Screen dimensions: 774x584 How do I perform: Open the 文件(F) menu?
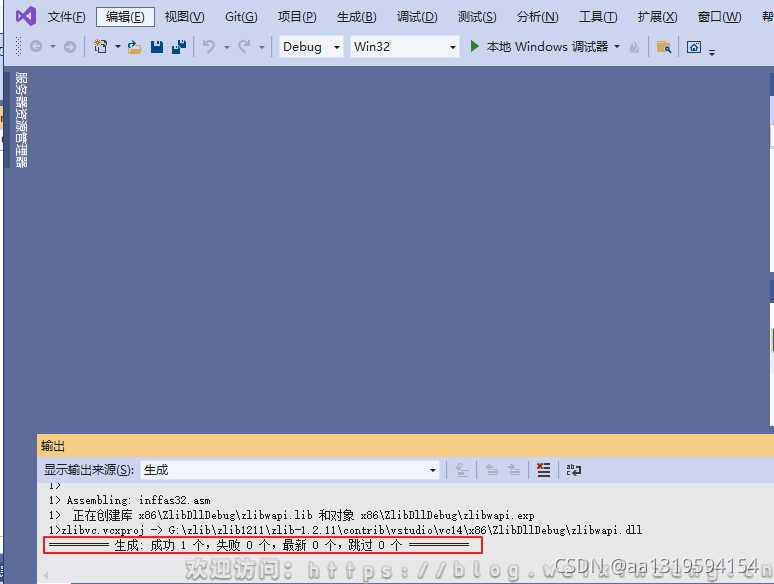pyautogui.click(x=66, y=17)
